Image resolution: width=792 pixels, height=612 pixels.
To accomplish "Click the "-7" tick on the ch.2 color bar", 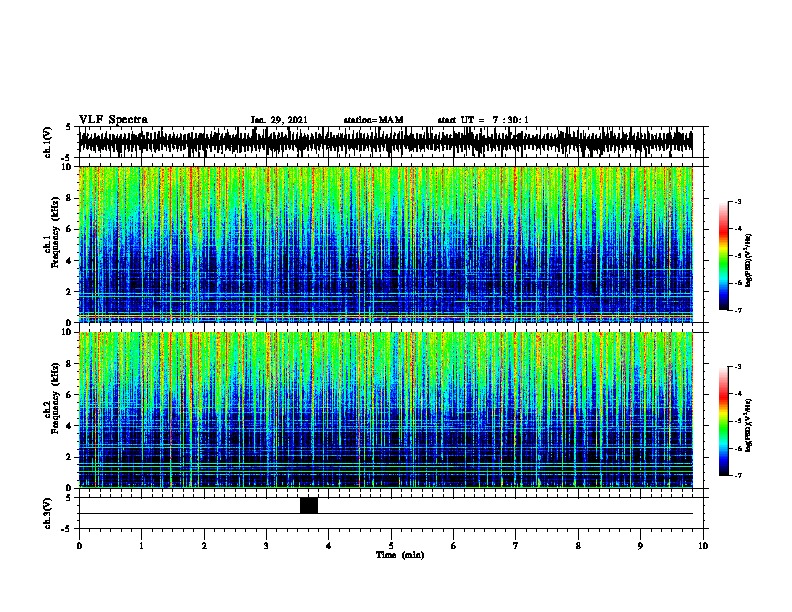I will click(738, 475).
